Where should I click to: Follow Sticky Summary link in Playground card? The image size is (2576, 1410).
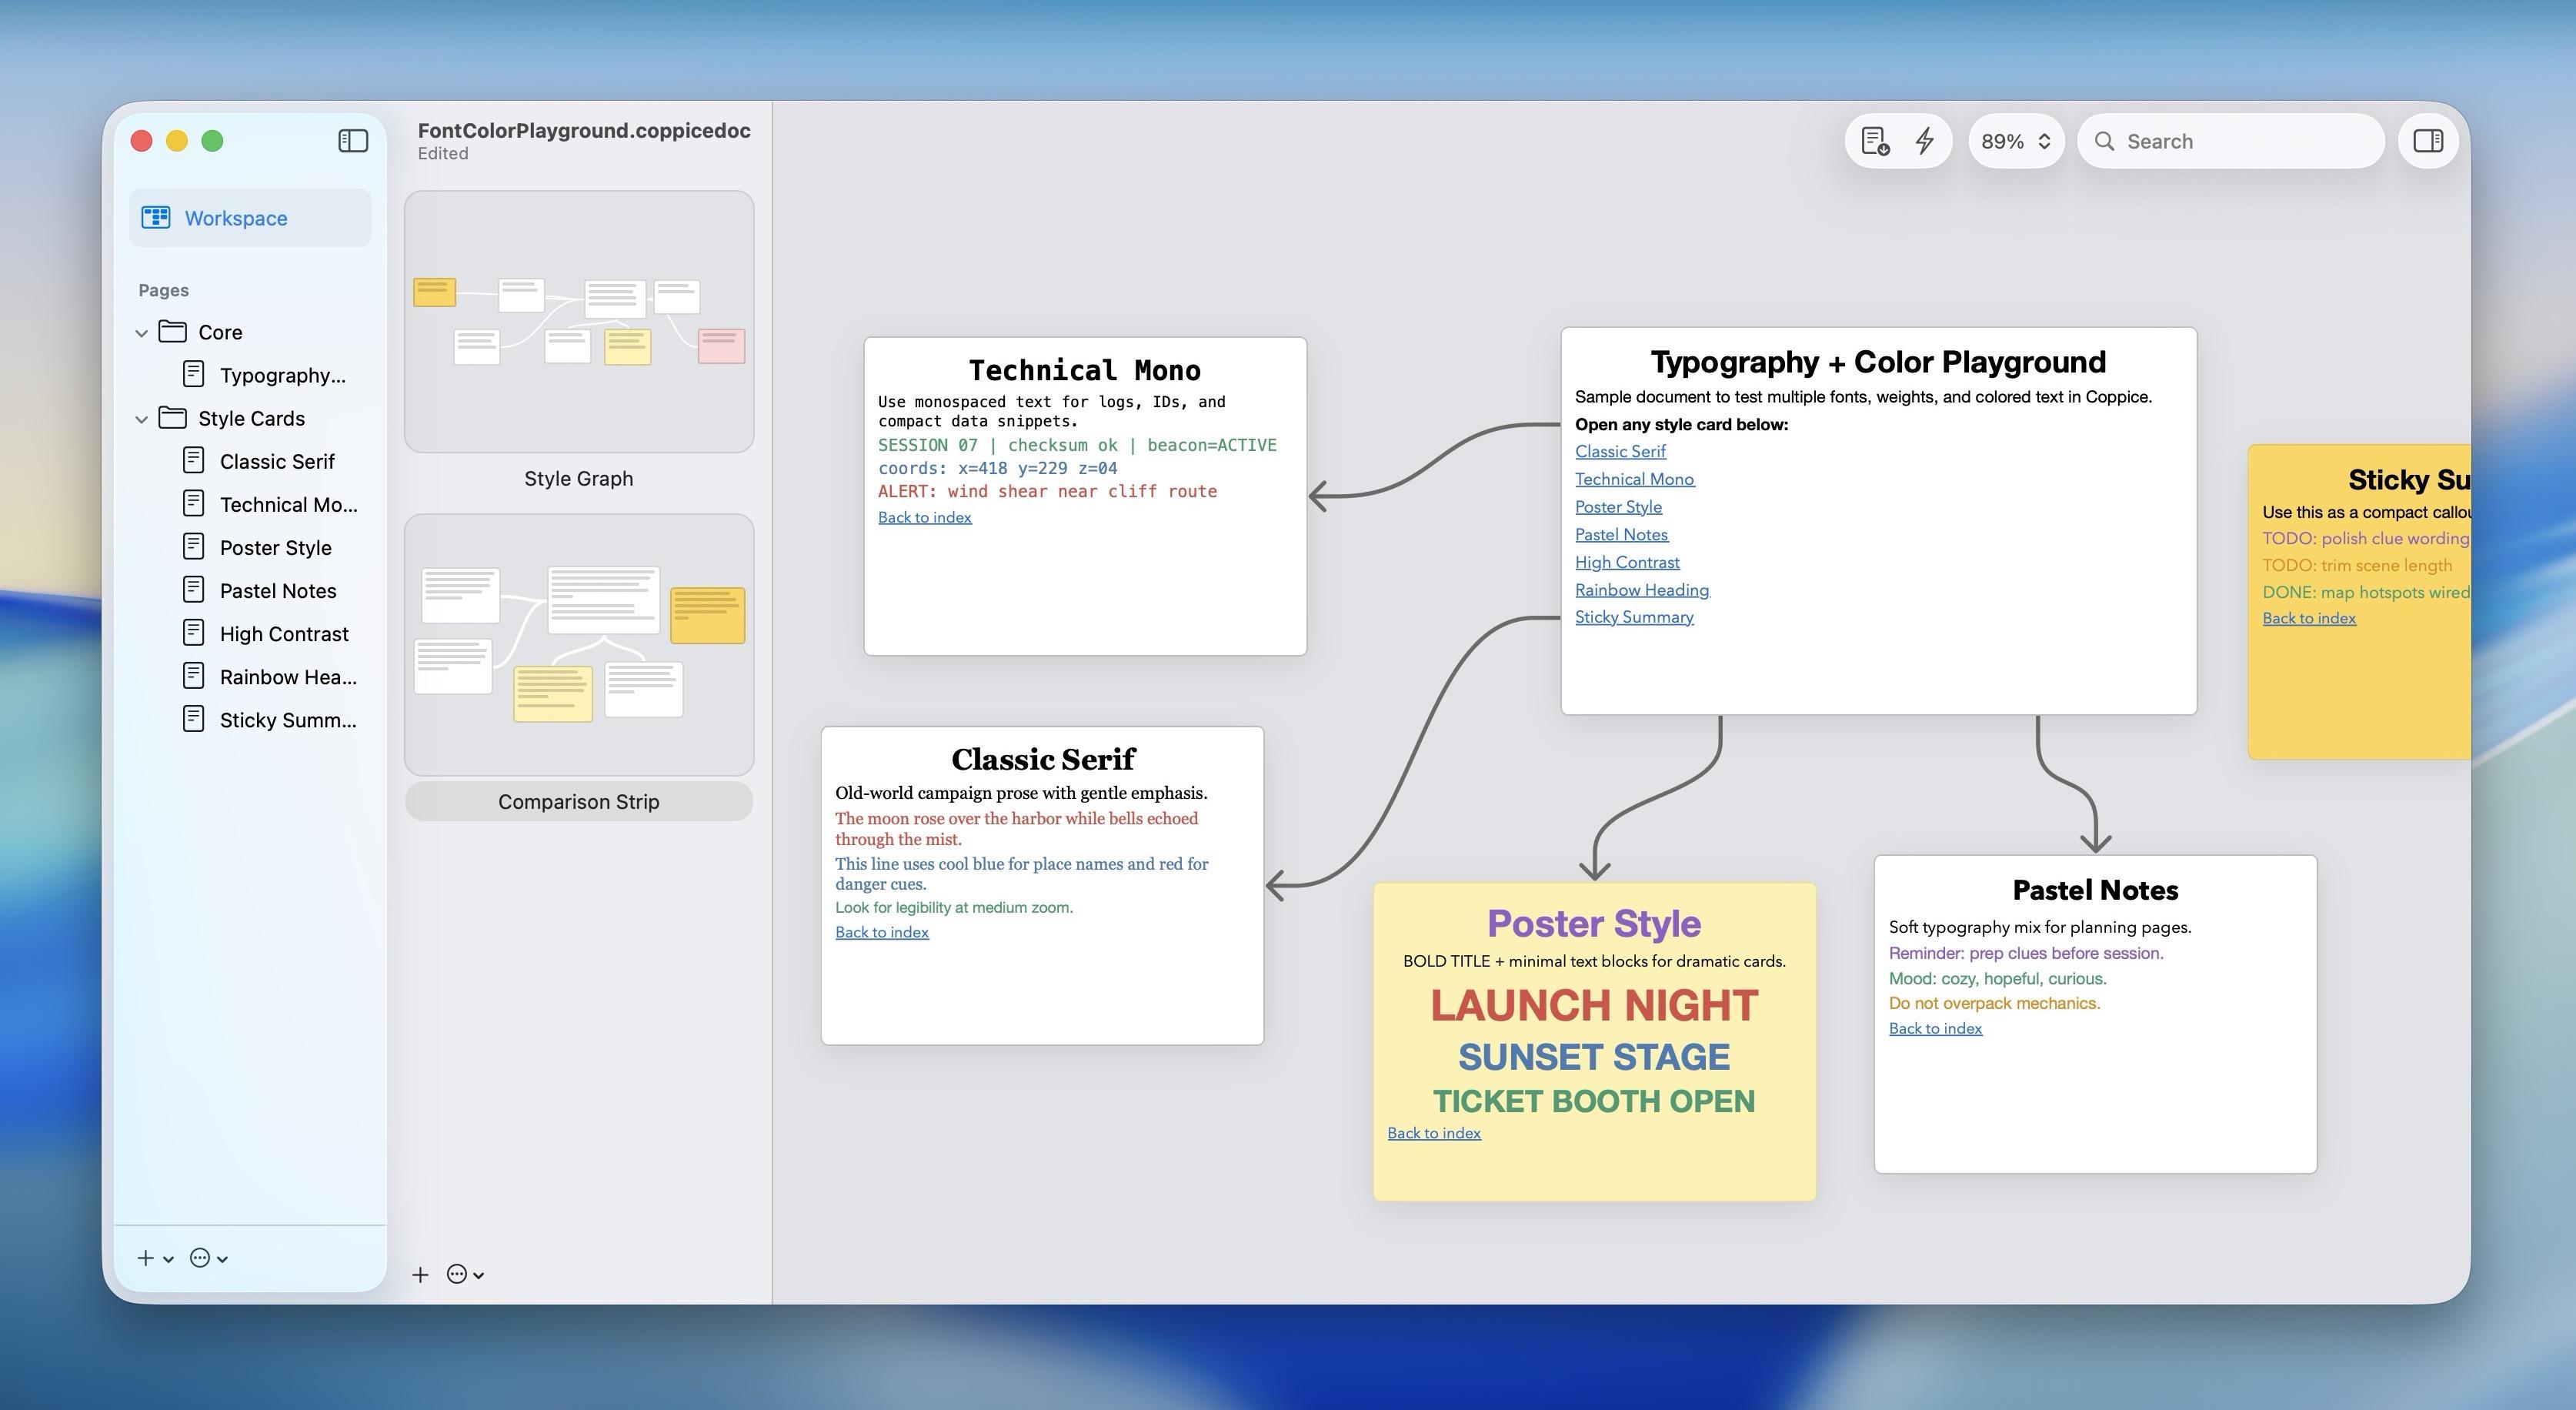click(x=1634, y=618)
